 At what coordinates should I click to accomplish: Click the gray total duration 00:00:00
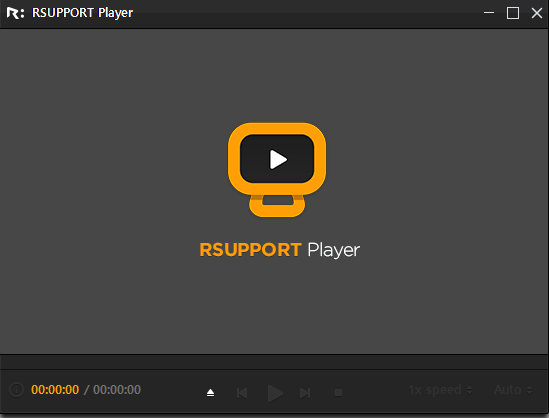(x=117, y=390)
